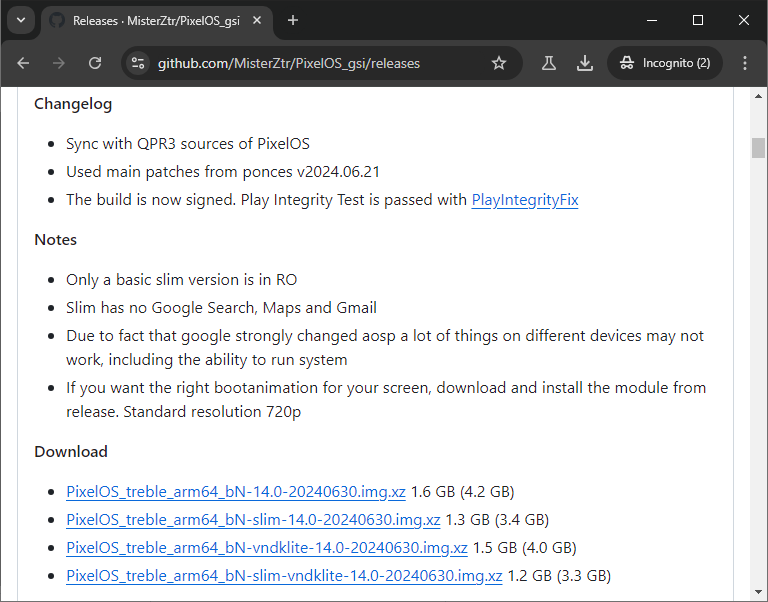Minimize the Chrome window
768x602 pixels.
652,21
